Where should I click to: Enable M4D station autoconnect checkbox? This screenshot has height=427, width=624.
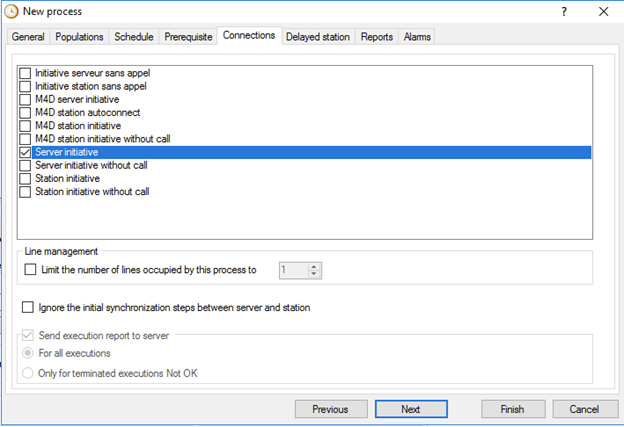[x=25, y=113]
